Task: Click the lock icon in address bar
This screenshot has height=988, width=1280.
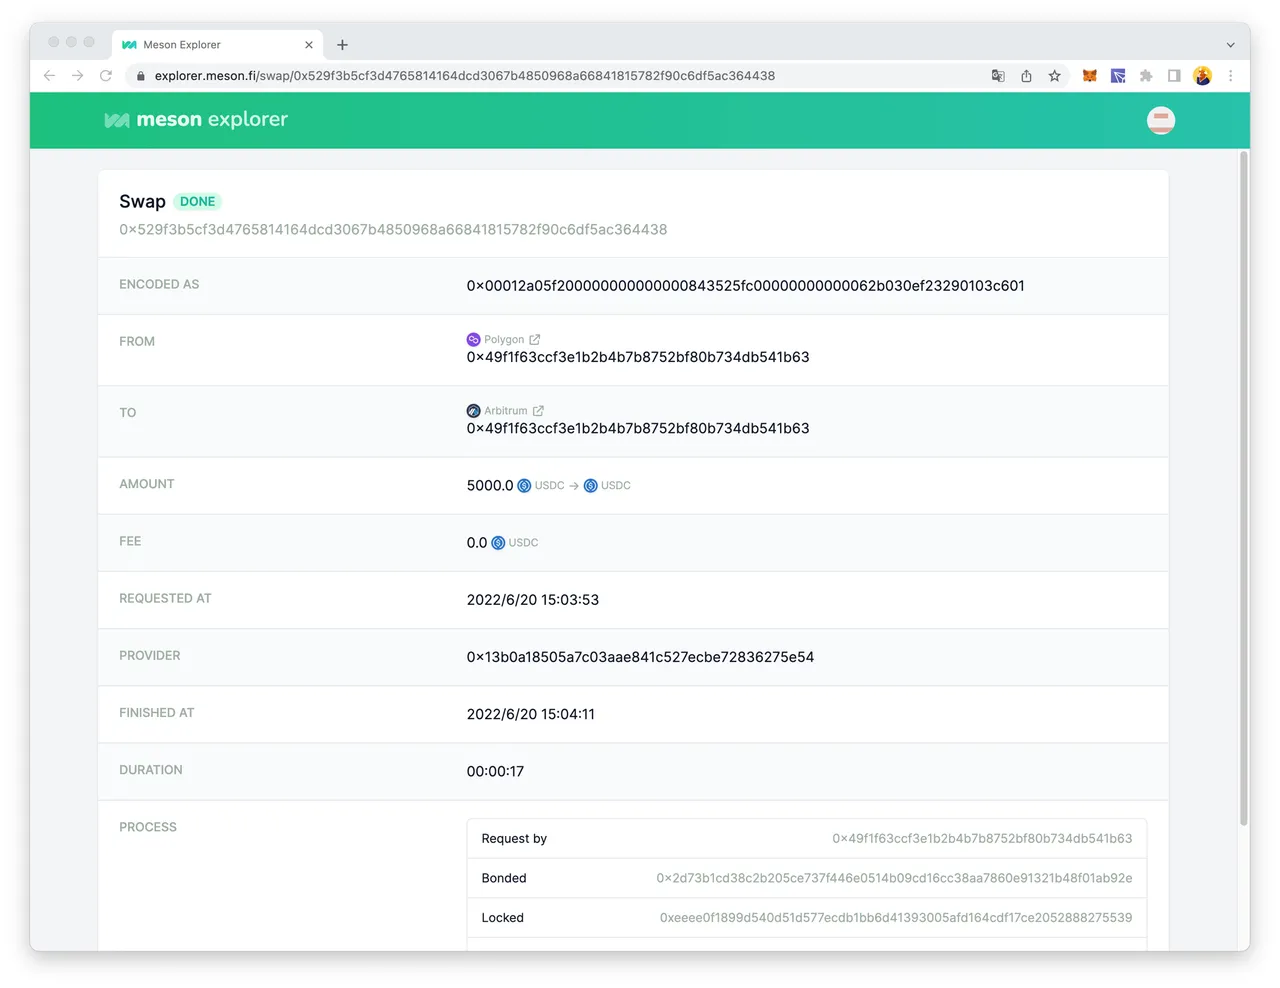Action: coord(141,76)
